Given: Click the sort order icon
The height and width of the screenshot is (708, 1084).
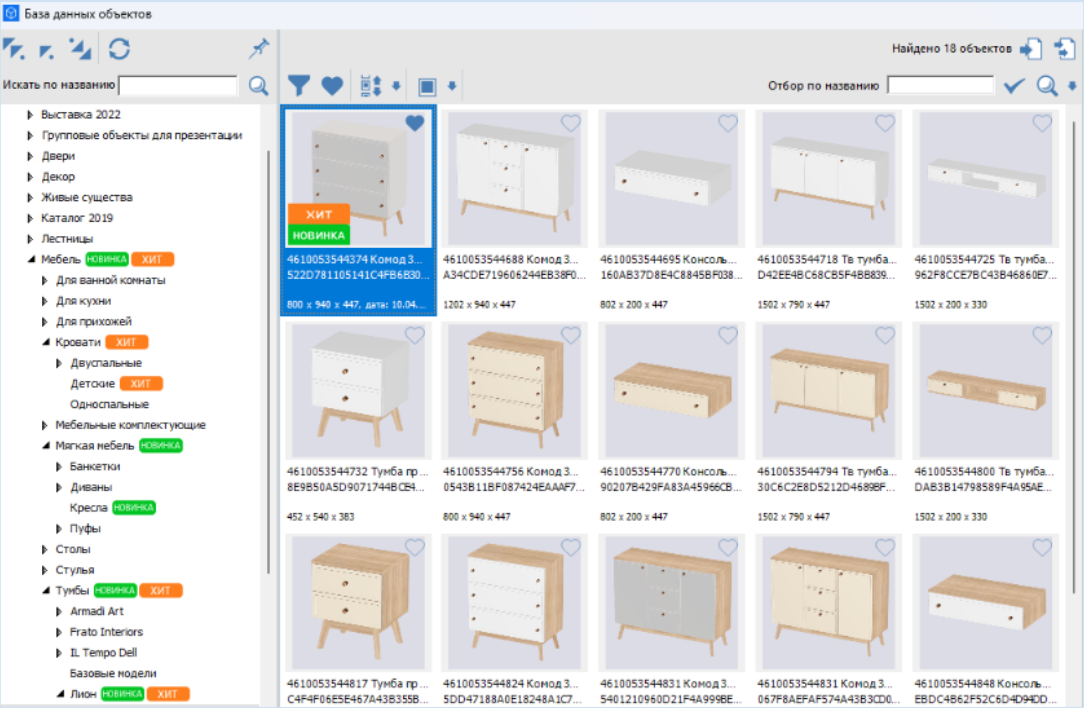Looking at the screenshot, I should tap(371, 86).
